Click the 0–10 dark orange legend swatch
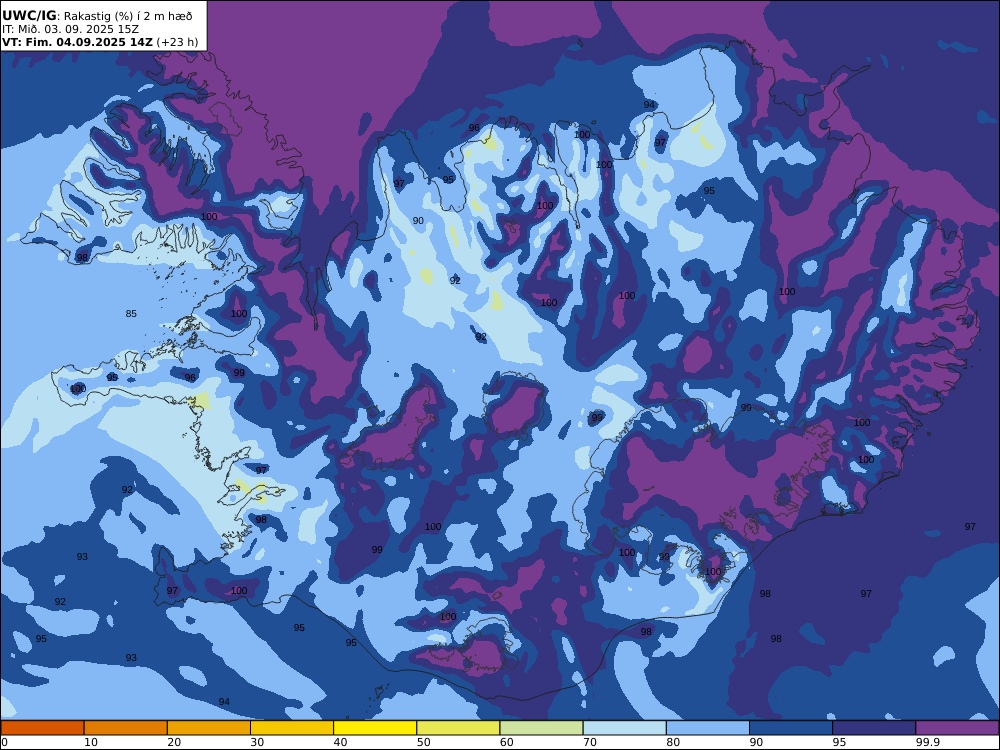The width and height of the screenshot is (1000, 750). pos(42,728)
